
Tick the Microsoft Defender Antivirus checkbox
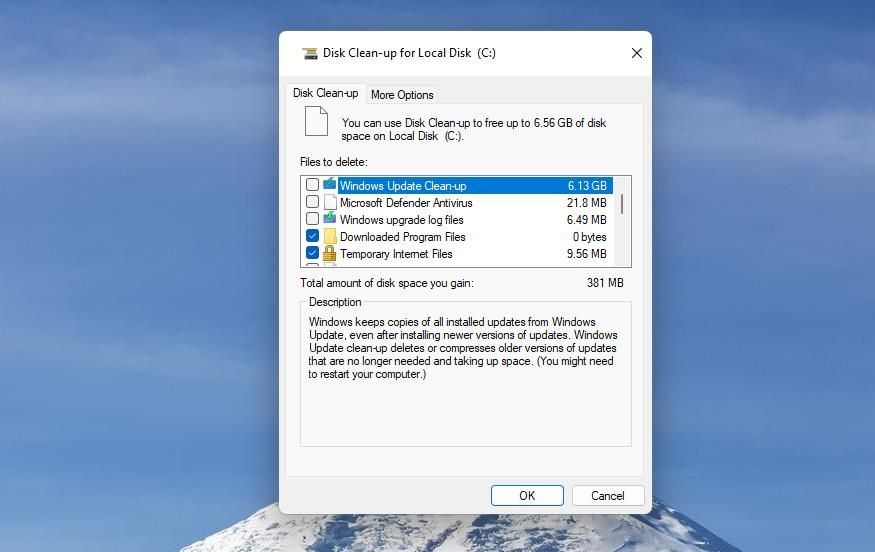tap(312, 201)
